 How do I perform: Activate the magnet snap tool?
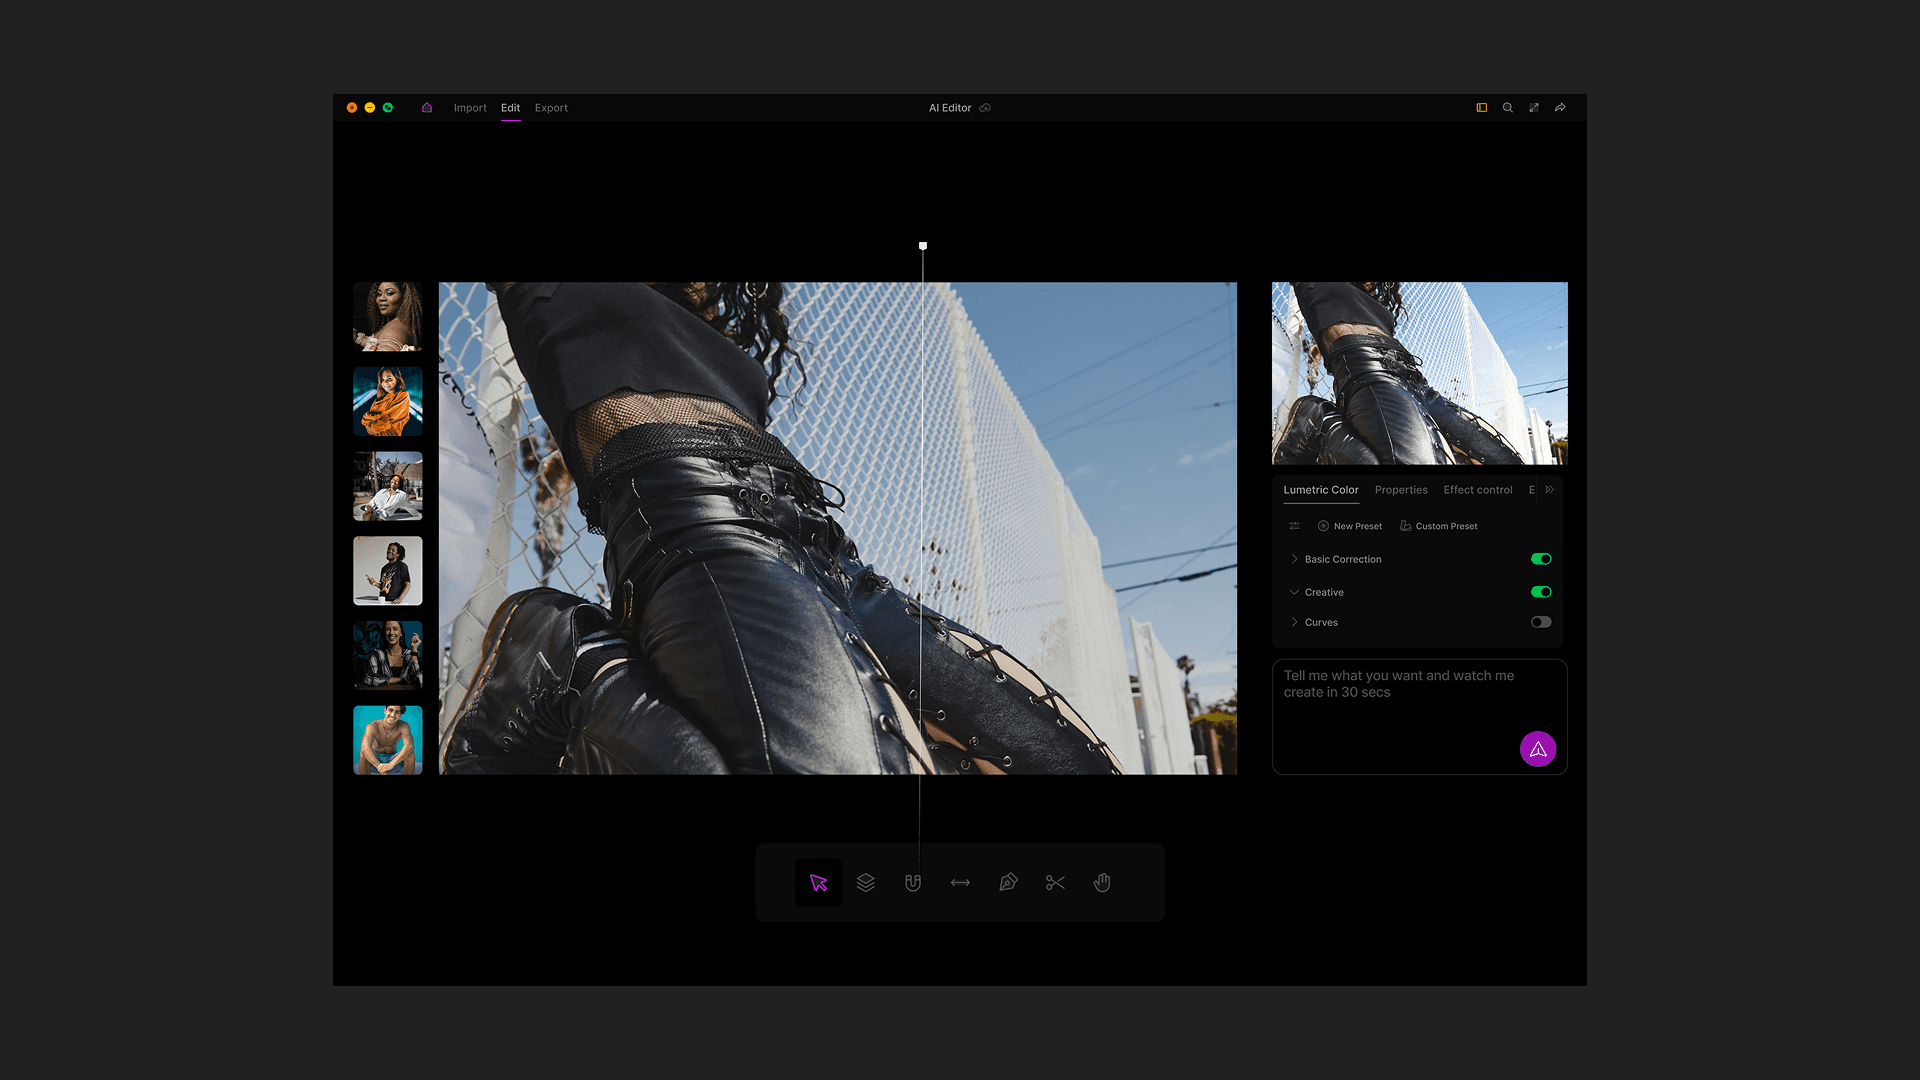pyautogui.click(x=913, y=883)
